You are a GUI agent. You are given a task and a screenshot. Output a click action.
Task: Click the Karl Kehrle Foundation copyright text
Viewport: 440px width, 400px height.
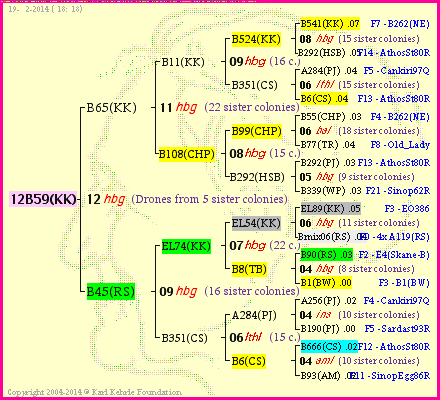pyautogui.click(x=95, y=392)
